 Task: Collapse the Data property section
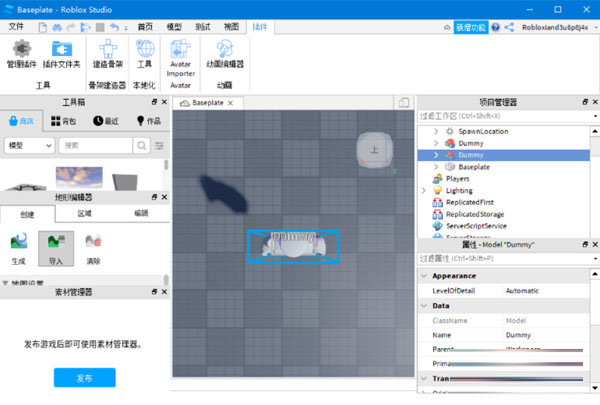[x=424, y=305]
